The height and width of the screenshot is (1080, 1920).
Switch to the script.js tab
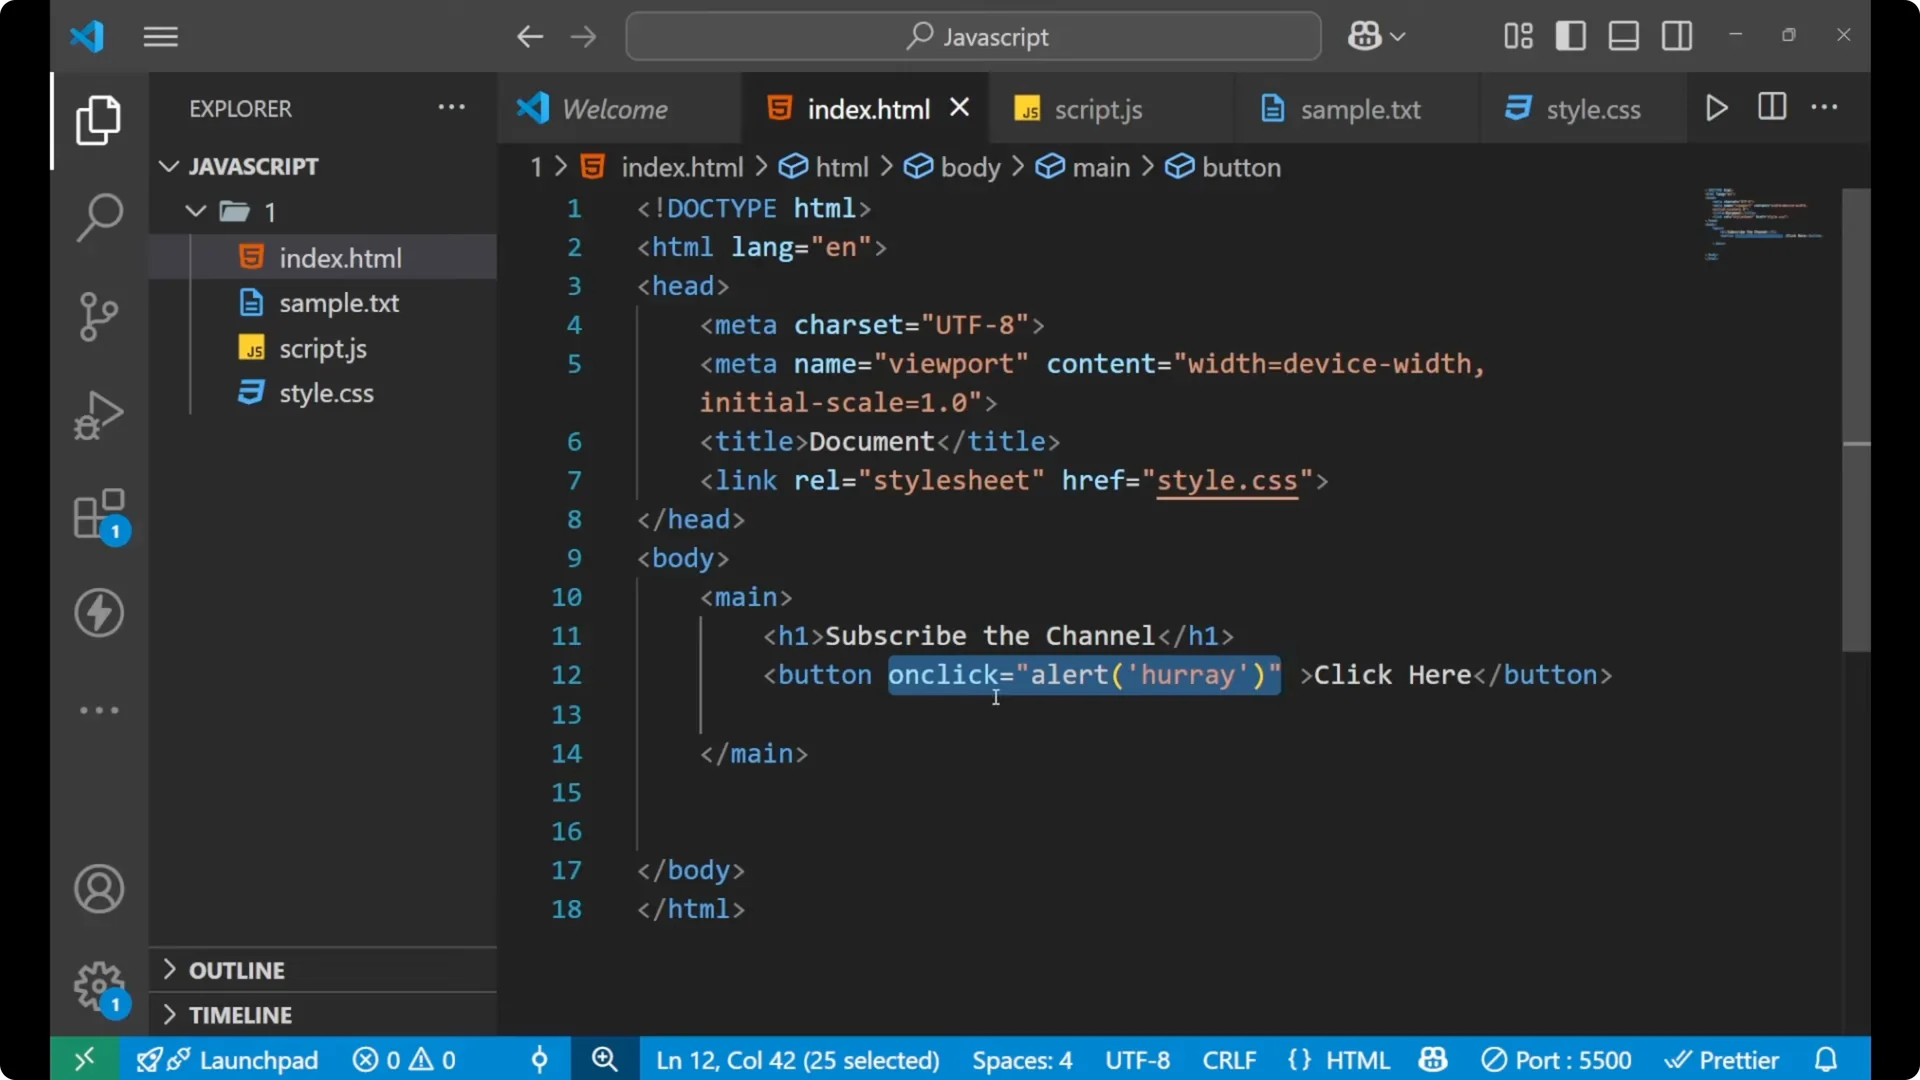click(1100, 108)
